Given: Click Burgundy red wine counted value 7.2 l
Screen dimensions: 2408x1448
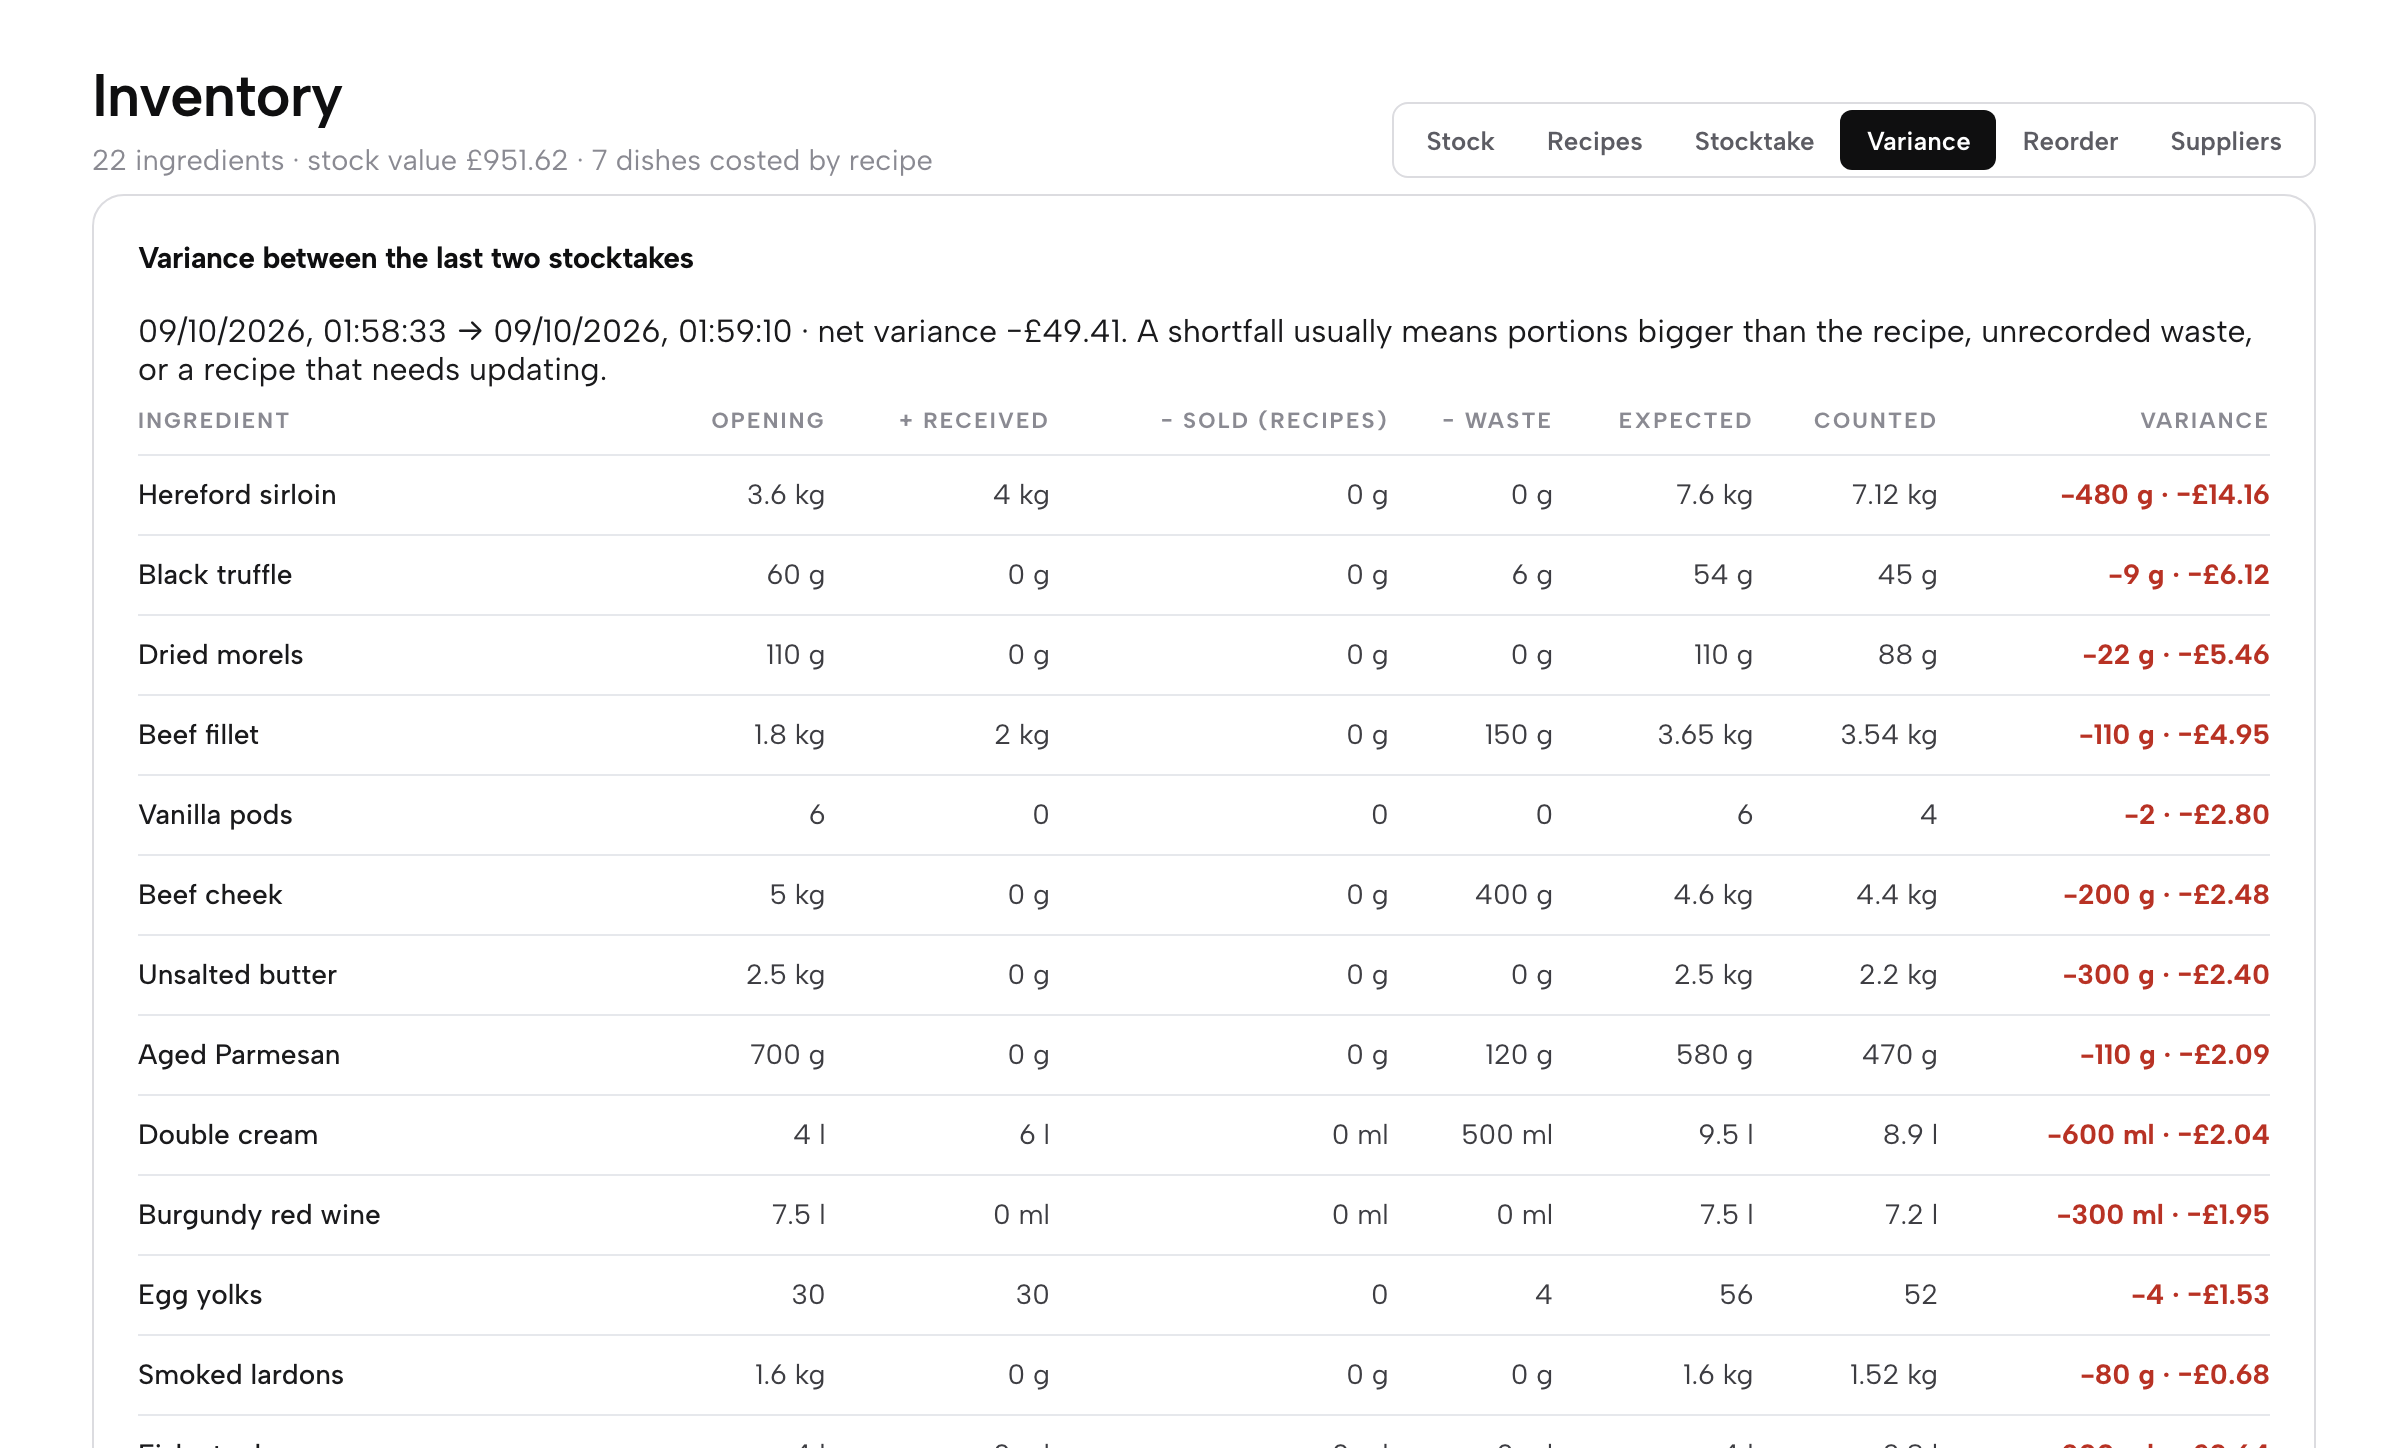Looking at the screenshot, I should pyautogui.click(x=1911, y=1215).
